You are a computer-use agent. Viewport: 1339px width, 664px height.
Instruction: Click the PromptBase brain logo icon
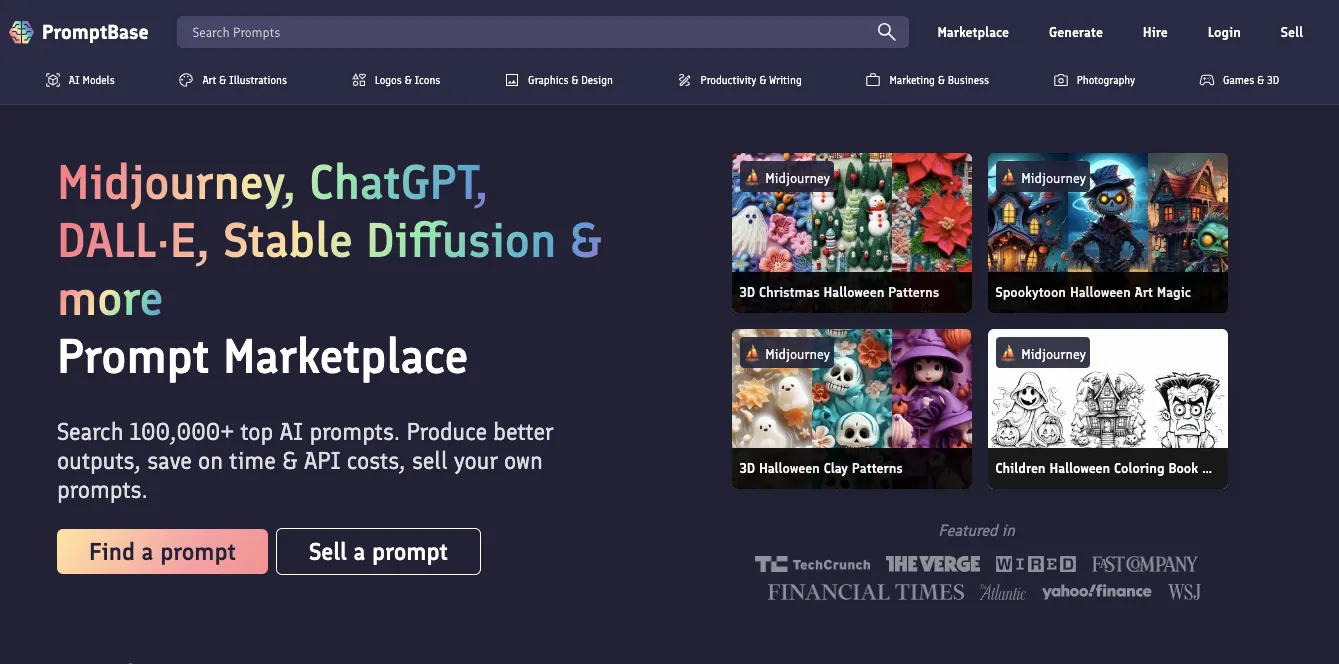21,32
